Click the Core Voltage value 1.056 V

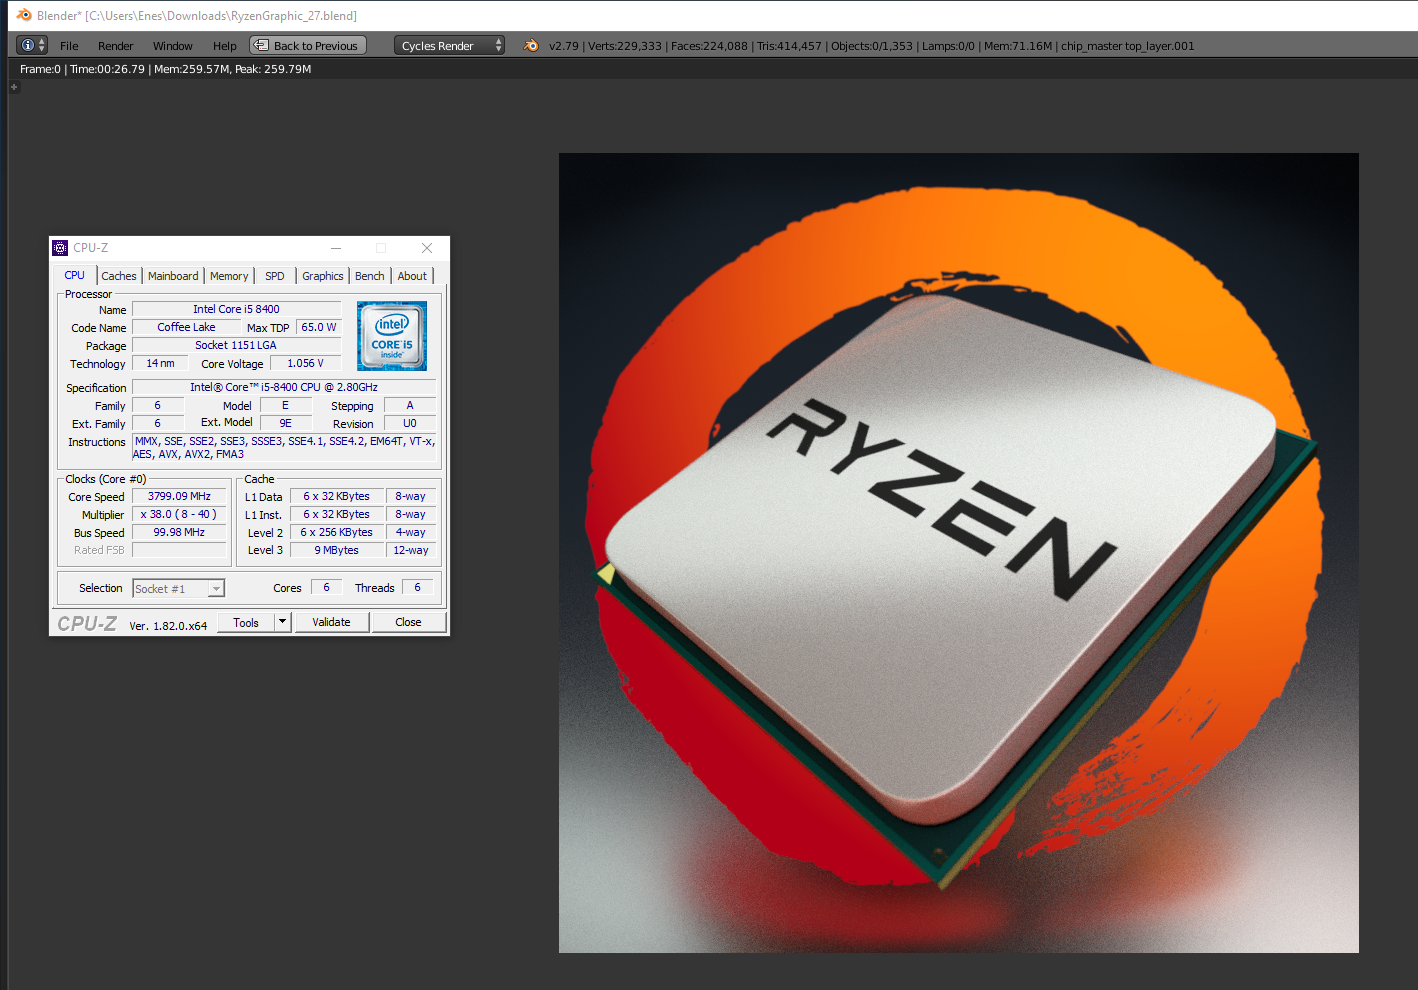click(305, 364)
